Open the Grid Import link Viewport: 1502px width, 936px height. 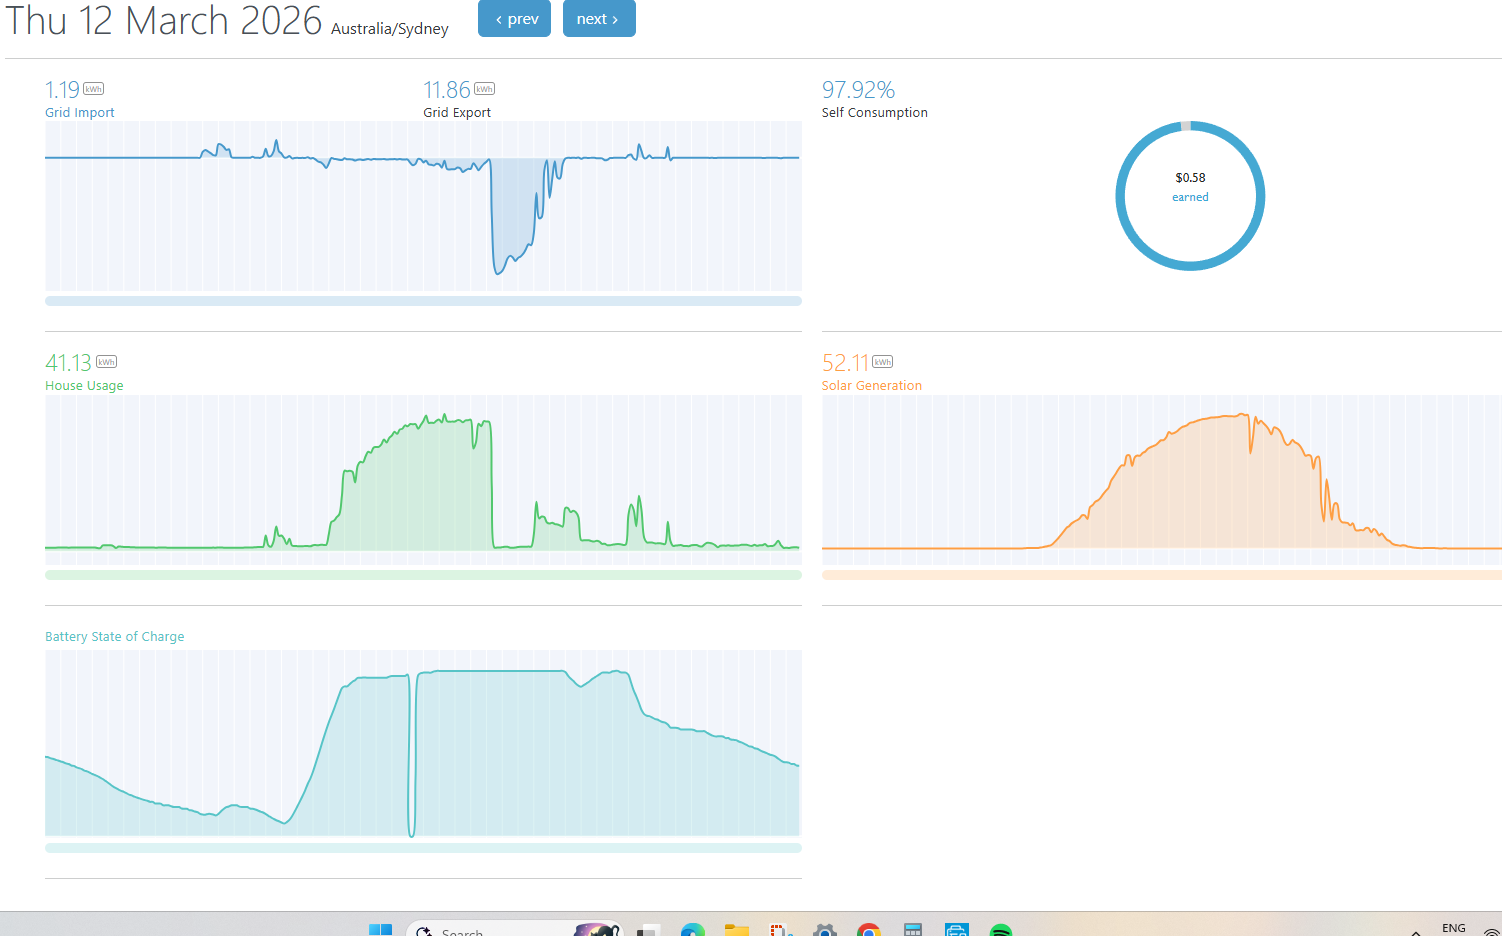coord(80,113)
